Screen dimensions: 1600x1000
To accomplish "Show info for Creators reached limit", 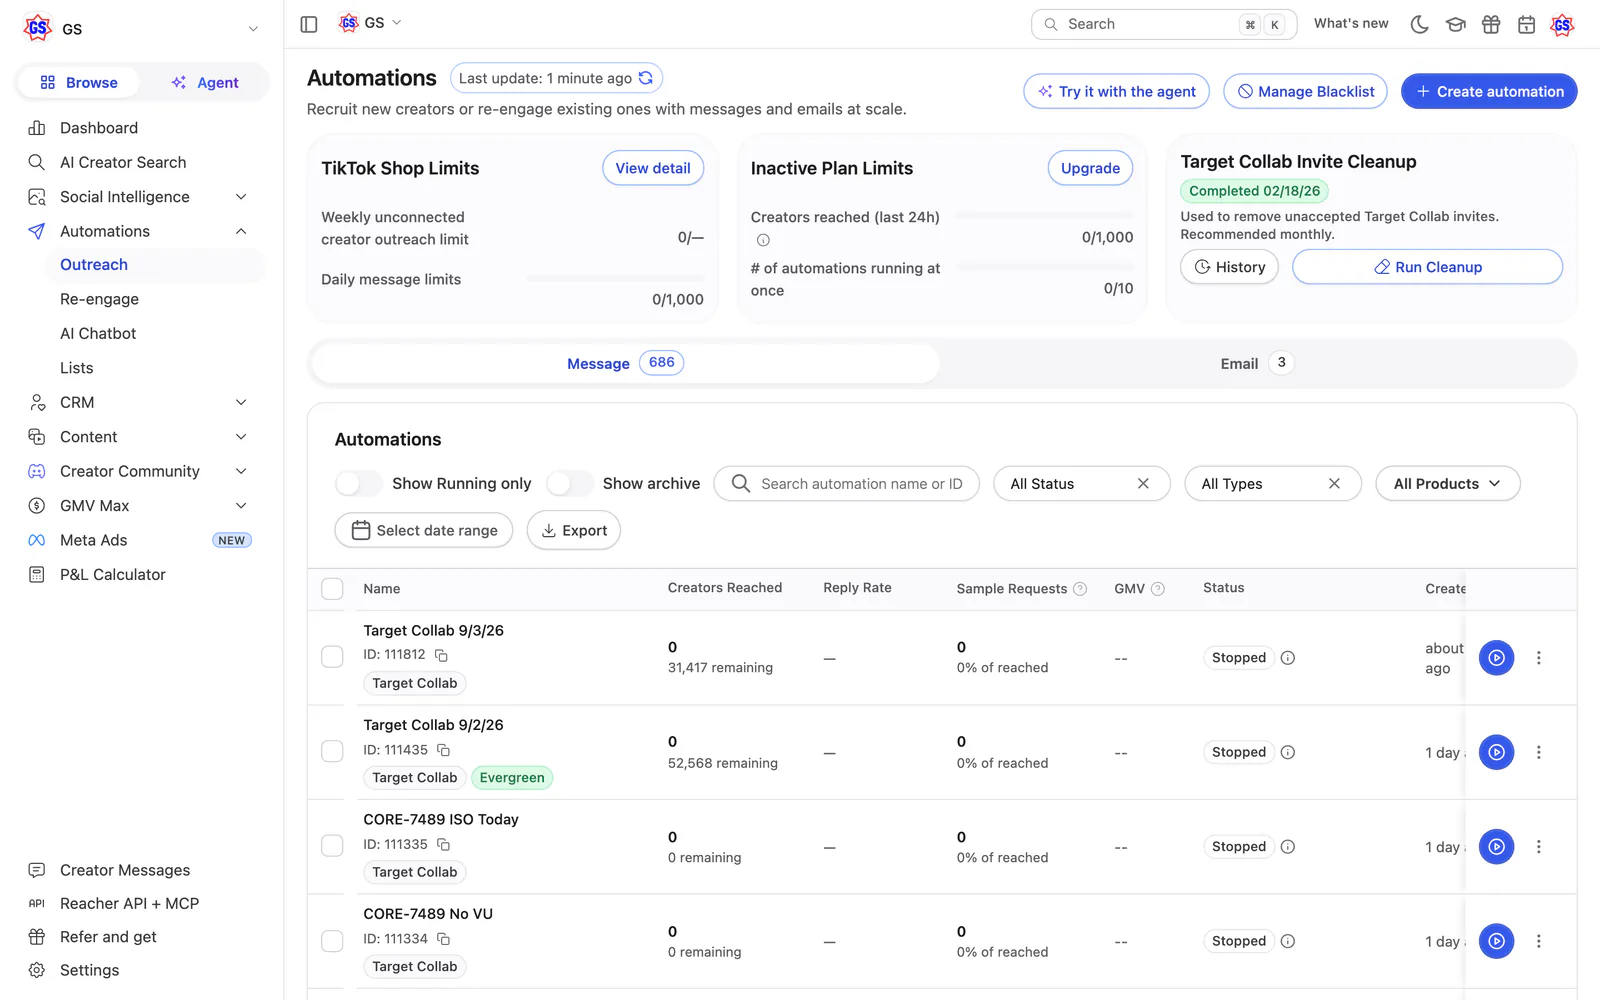I will coord(763,240).
